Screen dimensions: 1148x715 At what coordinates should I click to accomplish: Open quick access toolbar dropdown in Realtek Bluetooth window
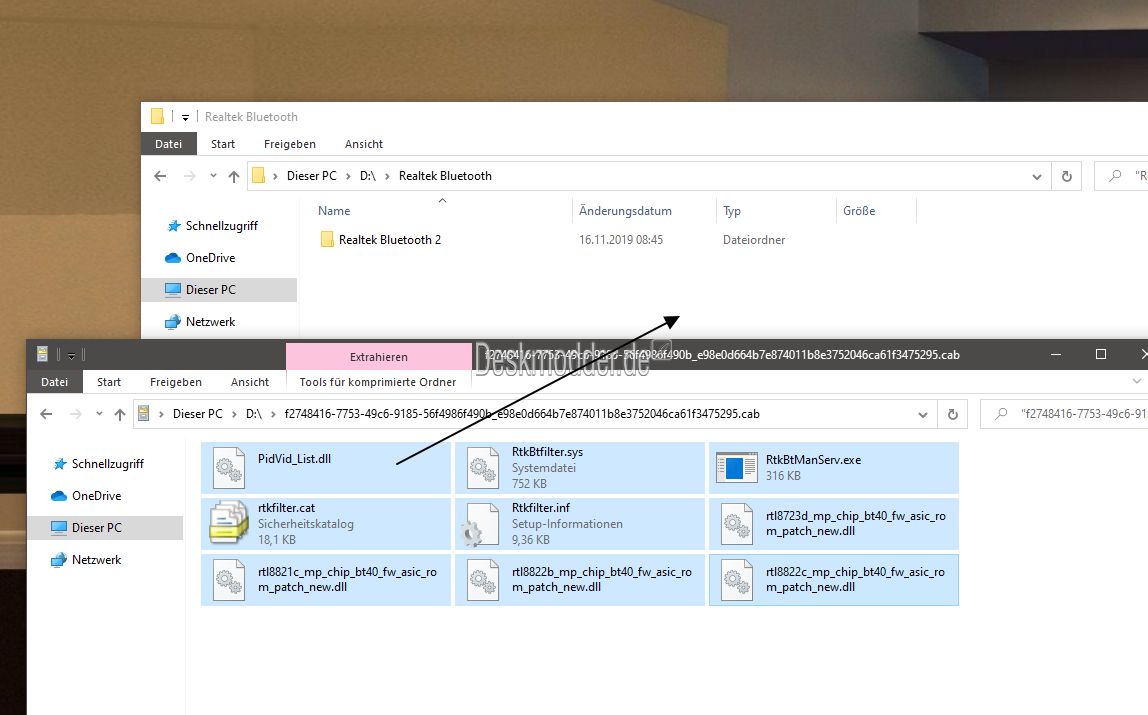[x=185, y=117]
